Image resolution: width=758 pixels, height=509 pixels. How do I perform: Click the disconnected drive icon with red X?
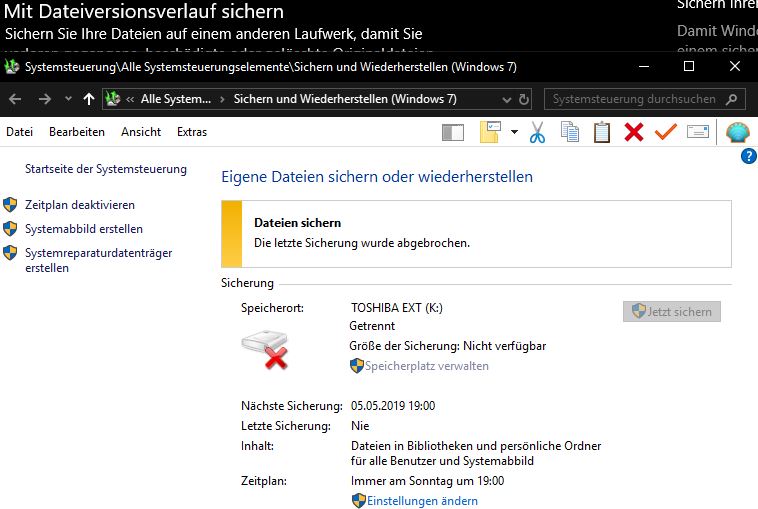tap(265, 350)
